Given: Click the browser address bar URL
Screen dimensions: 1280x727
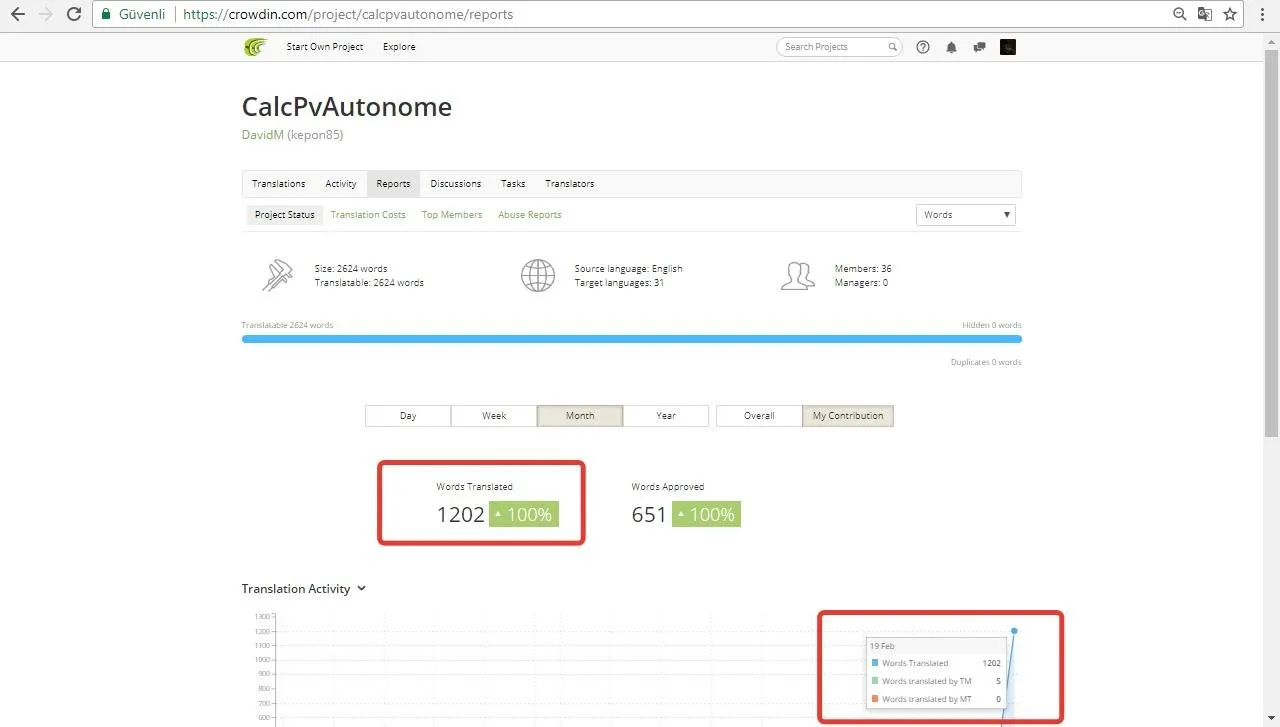Looking at the screenshot, I should [349, 15].
